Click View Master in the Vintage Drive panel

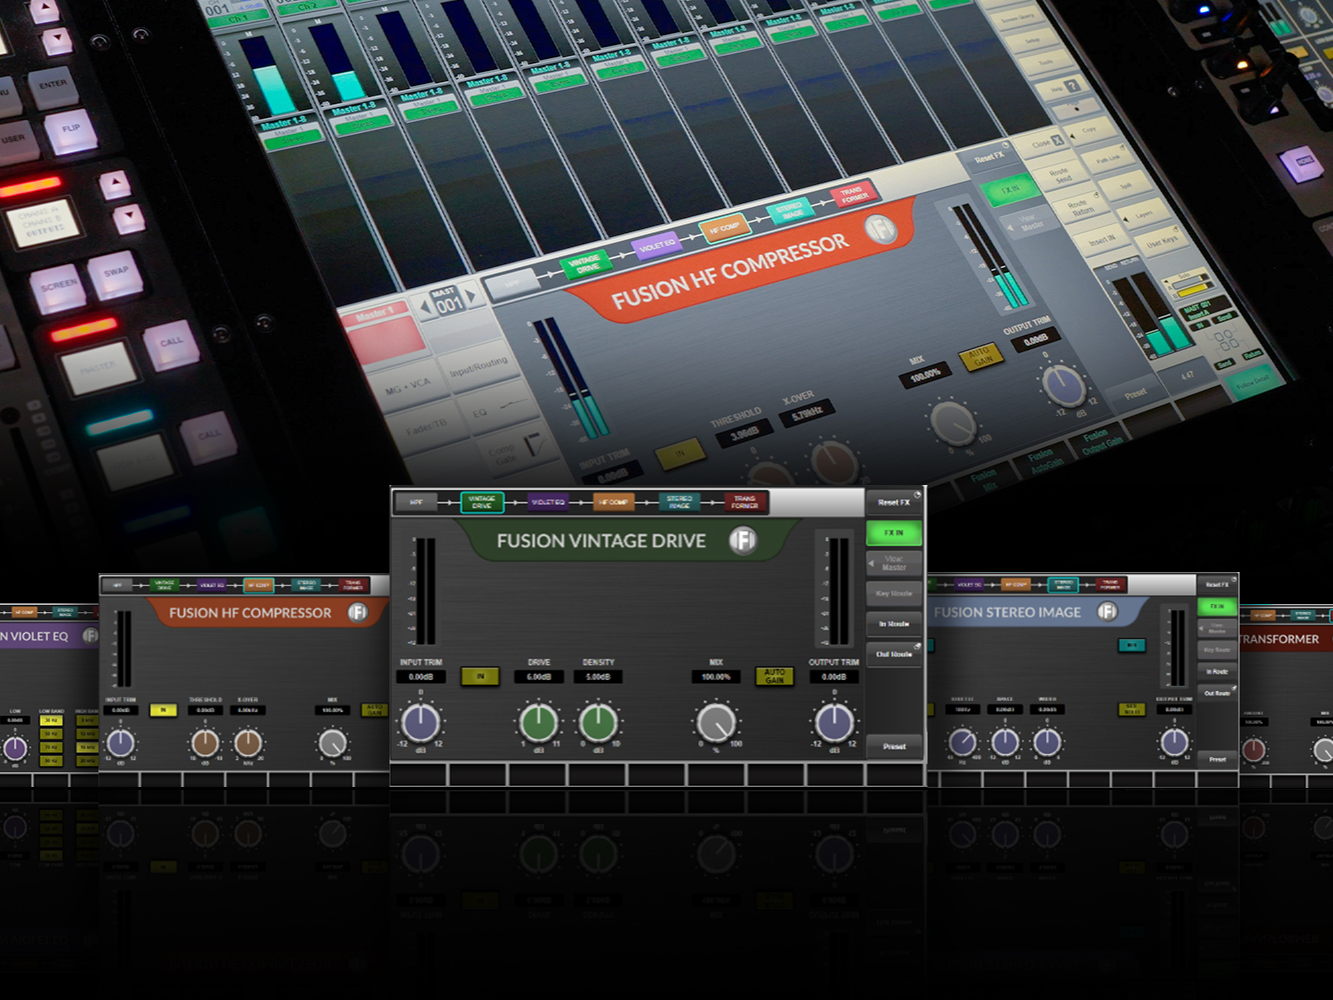[894, 563]
